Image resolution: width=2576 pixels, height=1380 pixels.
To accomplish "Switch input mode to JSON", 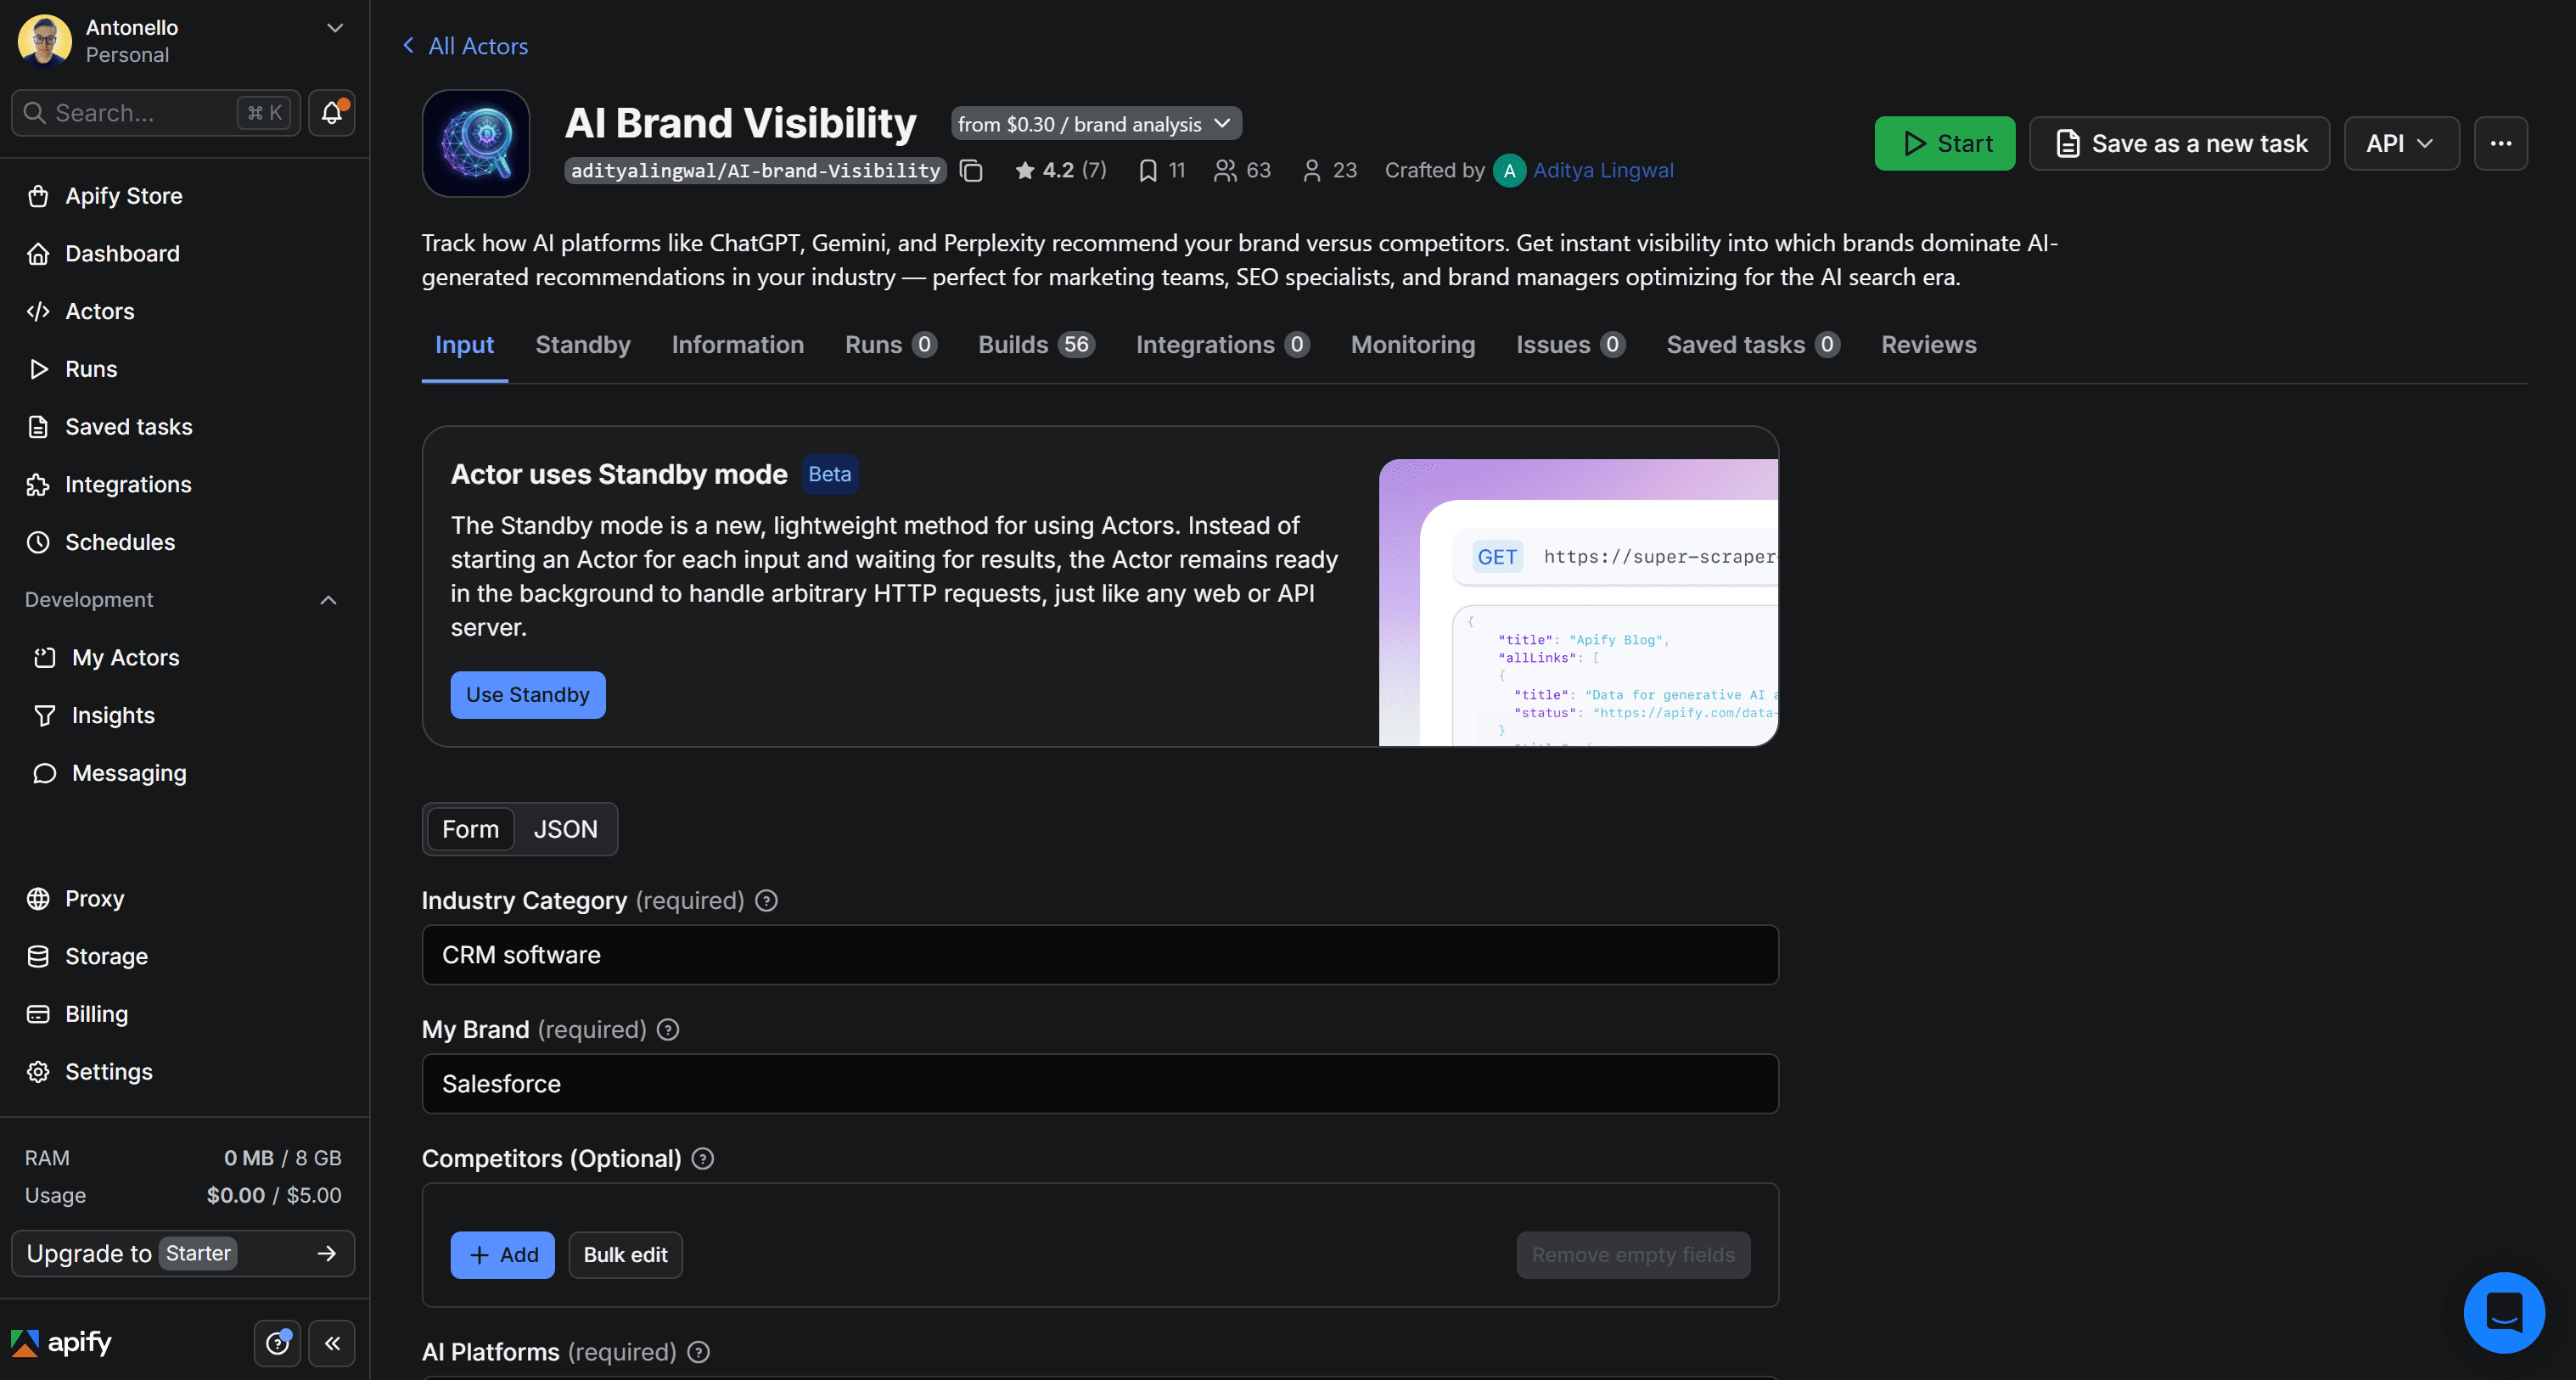I will point(565,829).
